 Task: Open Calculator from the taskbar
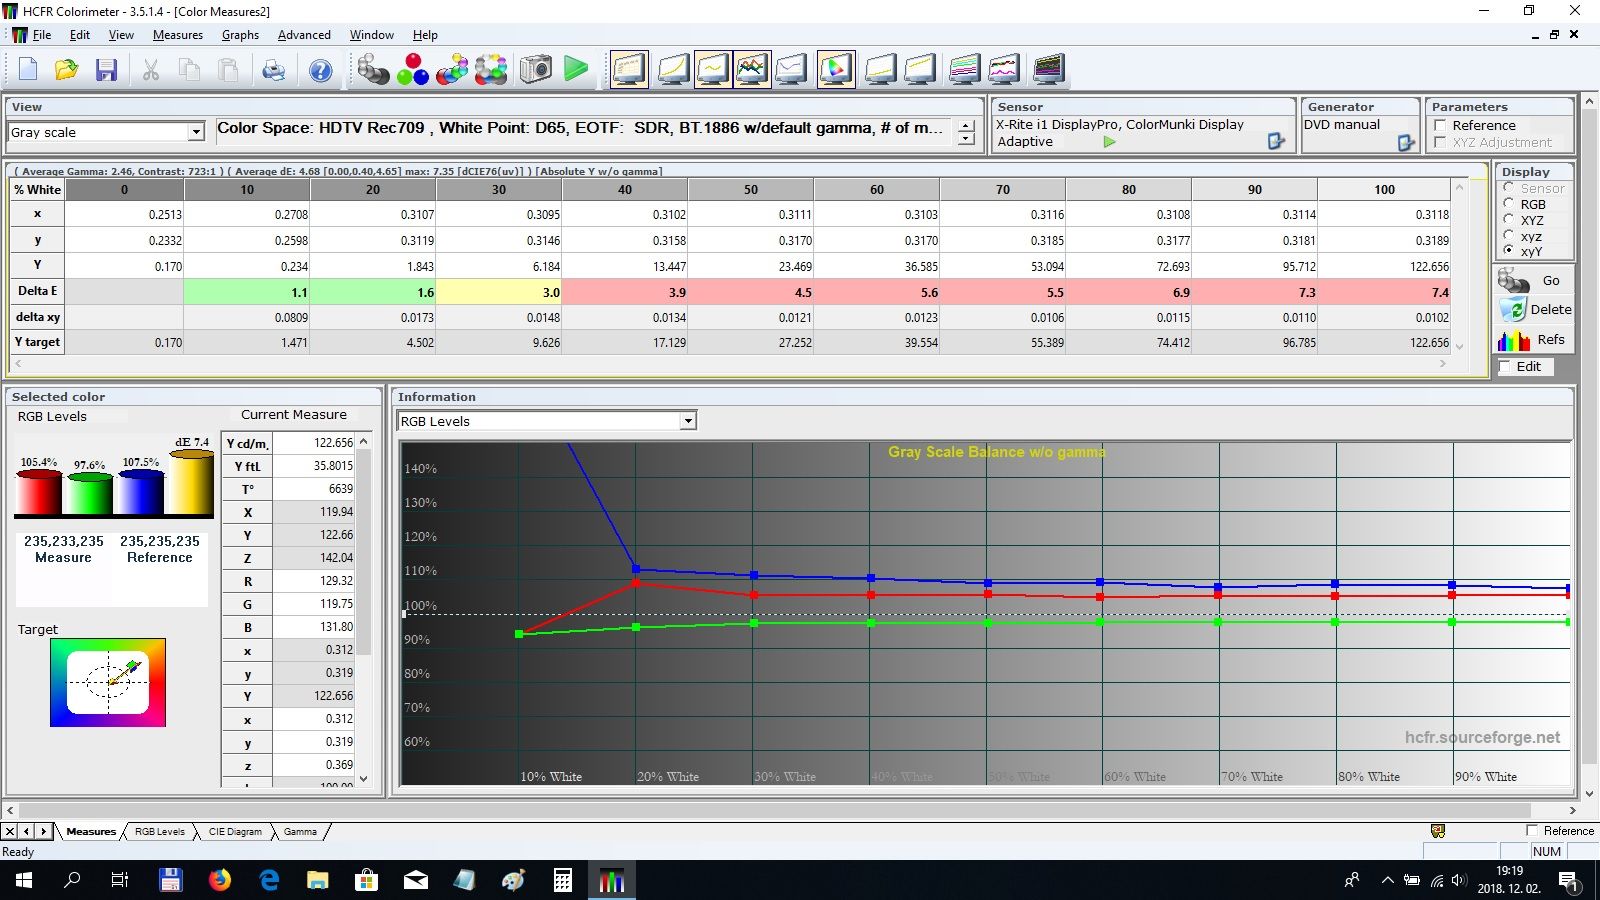point(563,880)
